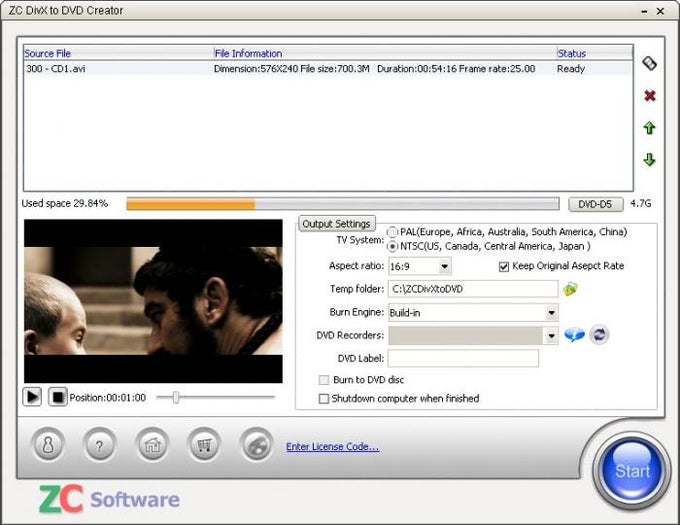This screenshot has width=680, height=525.
Task: Open the Enter License Code link
Action: [333, 447]
